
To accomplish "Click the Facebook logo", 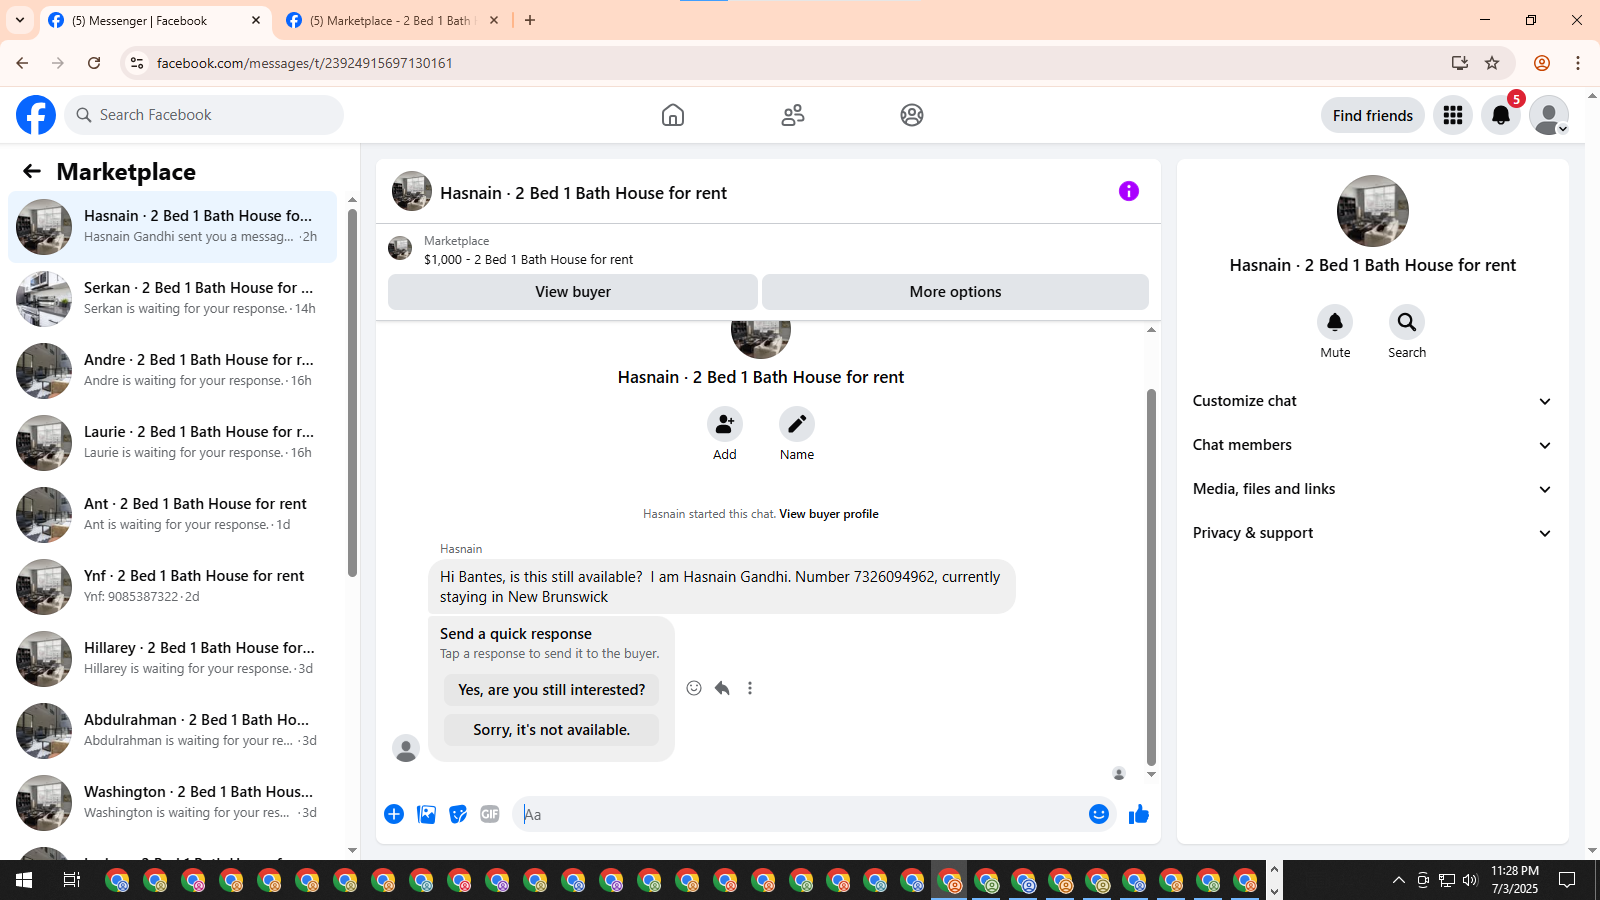I will coord(36,115).
